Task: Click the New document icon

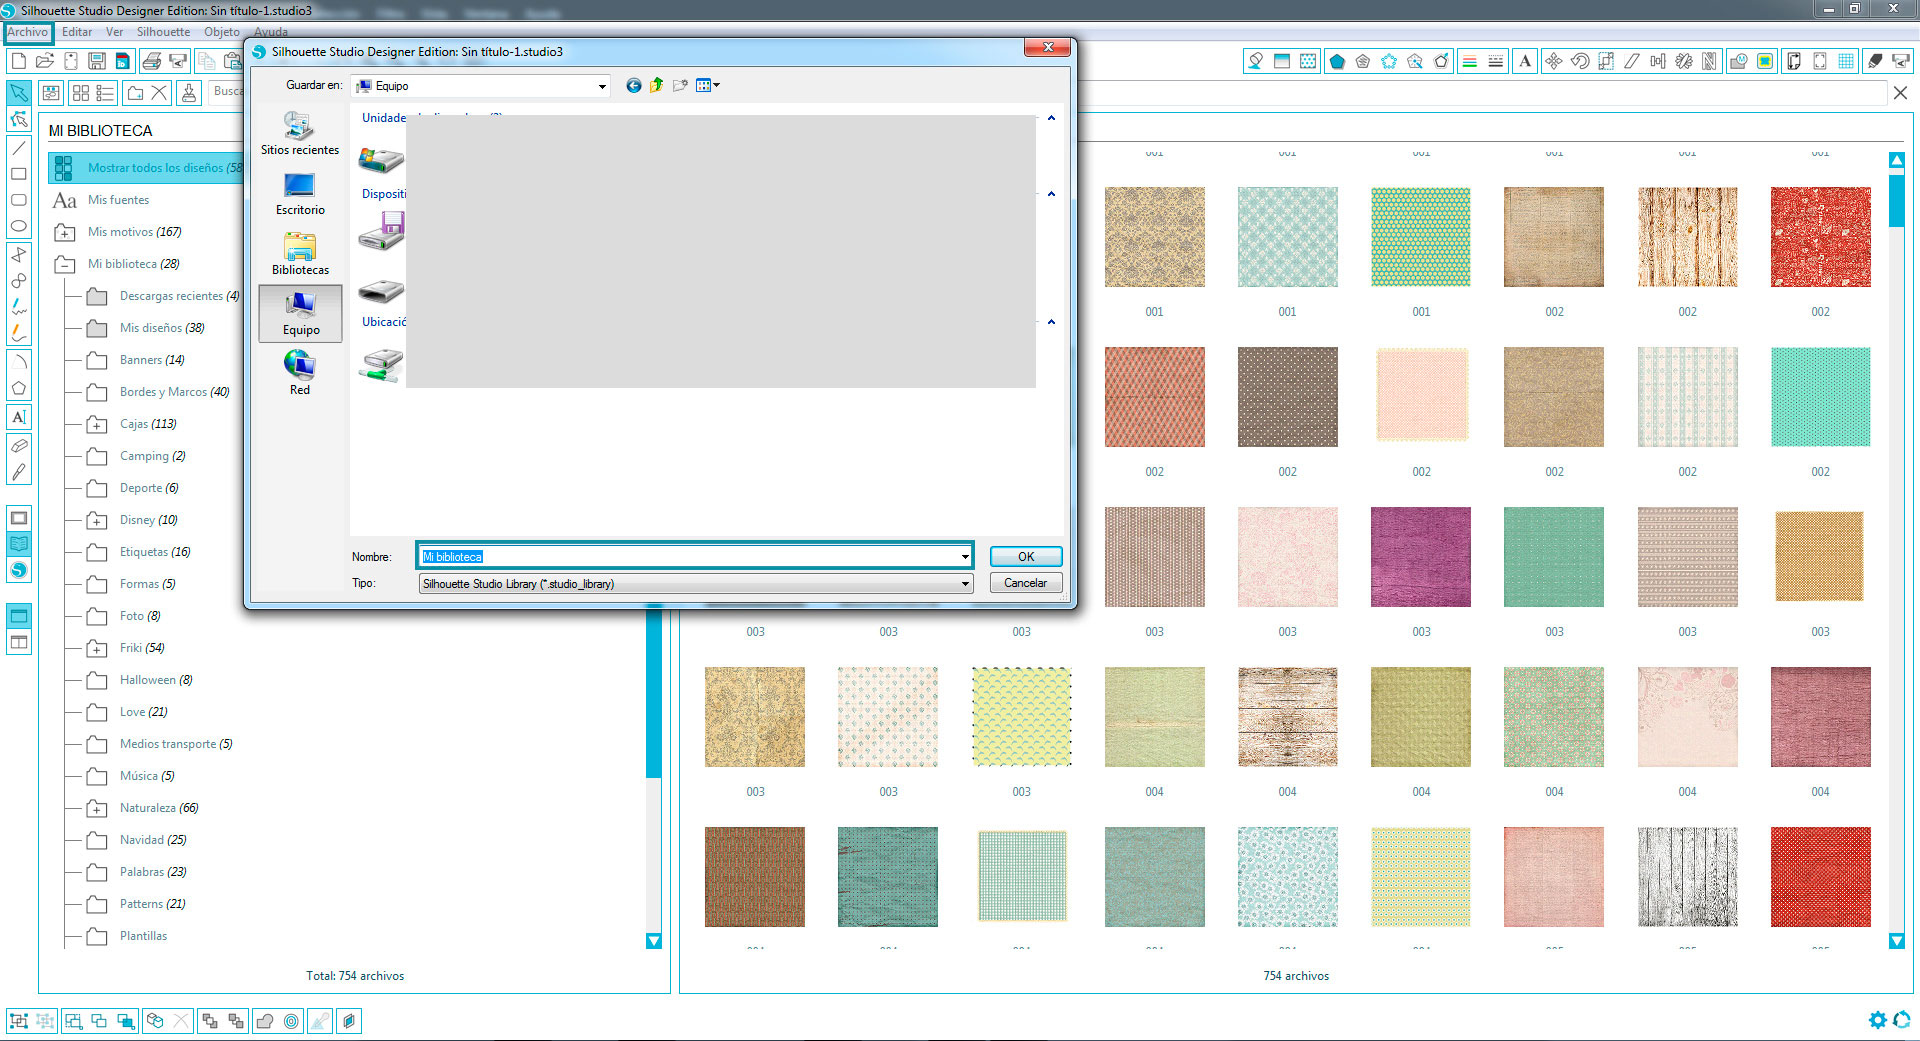Action: 19,61
